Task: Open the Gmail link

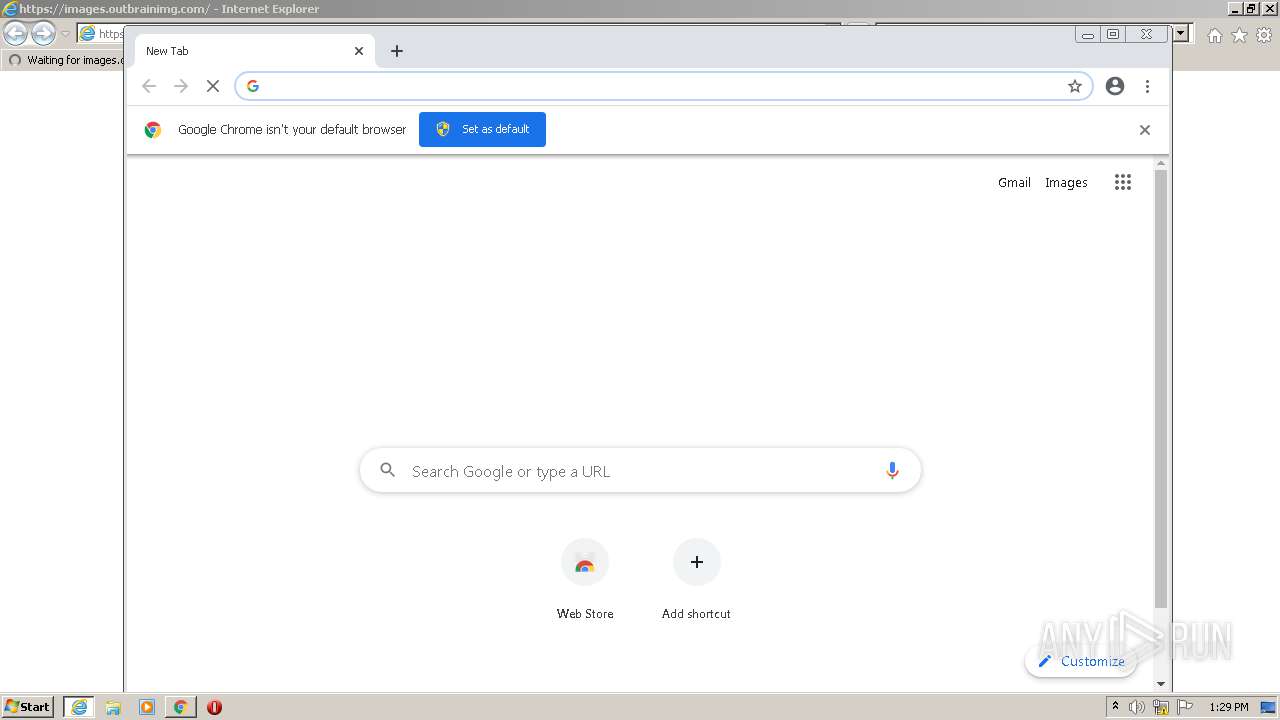Action: click(1014, 182)
